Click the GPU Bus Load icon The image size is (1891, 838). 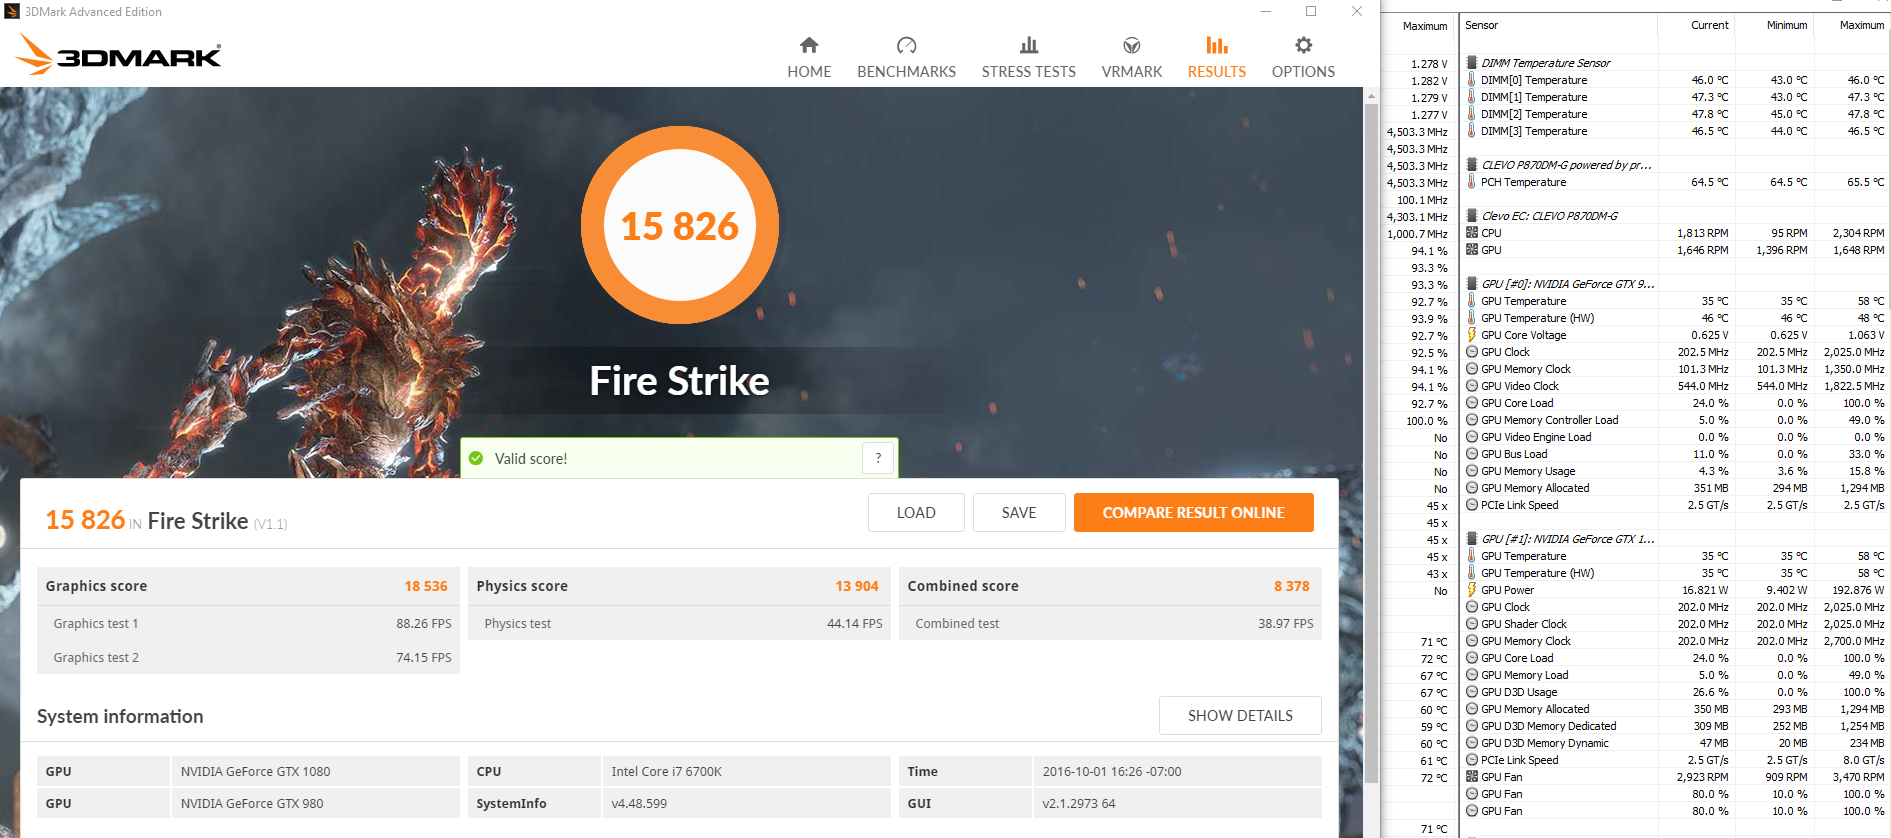(1472, 453)
